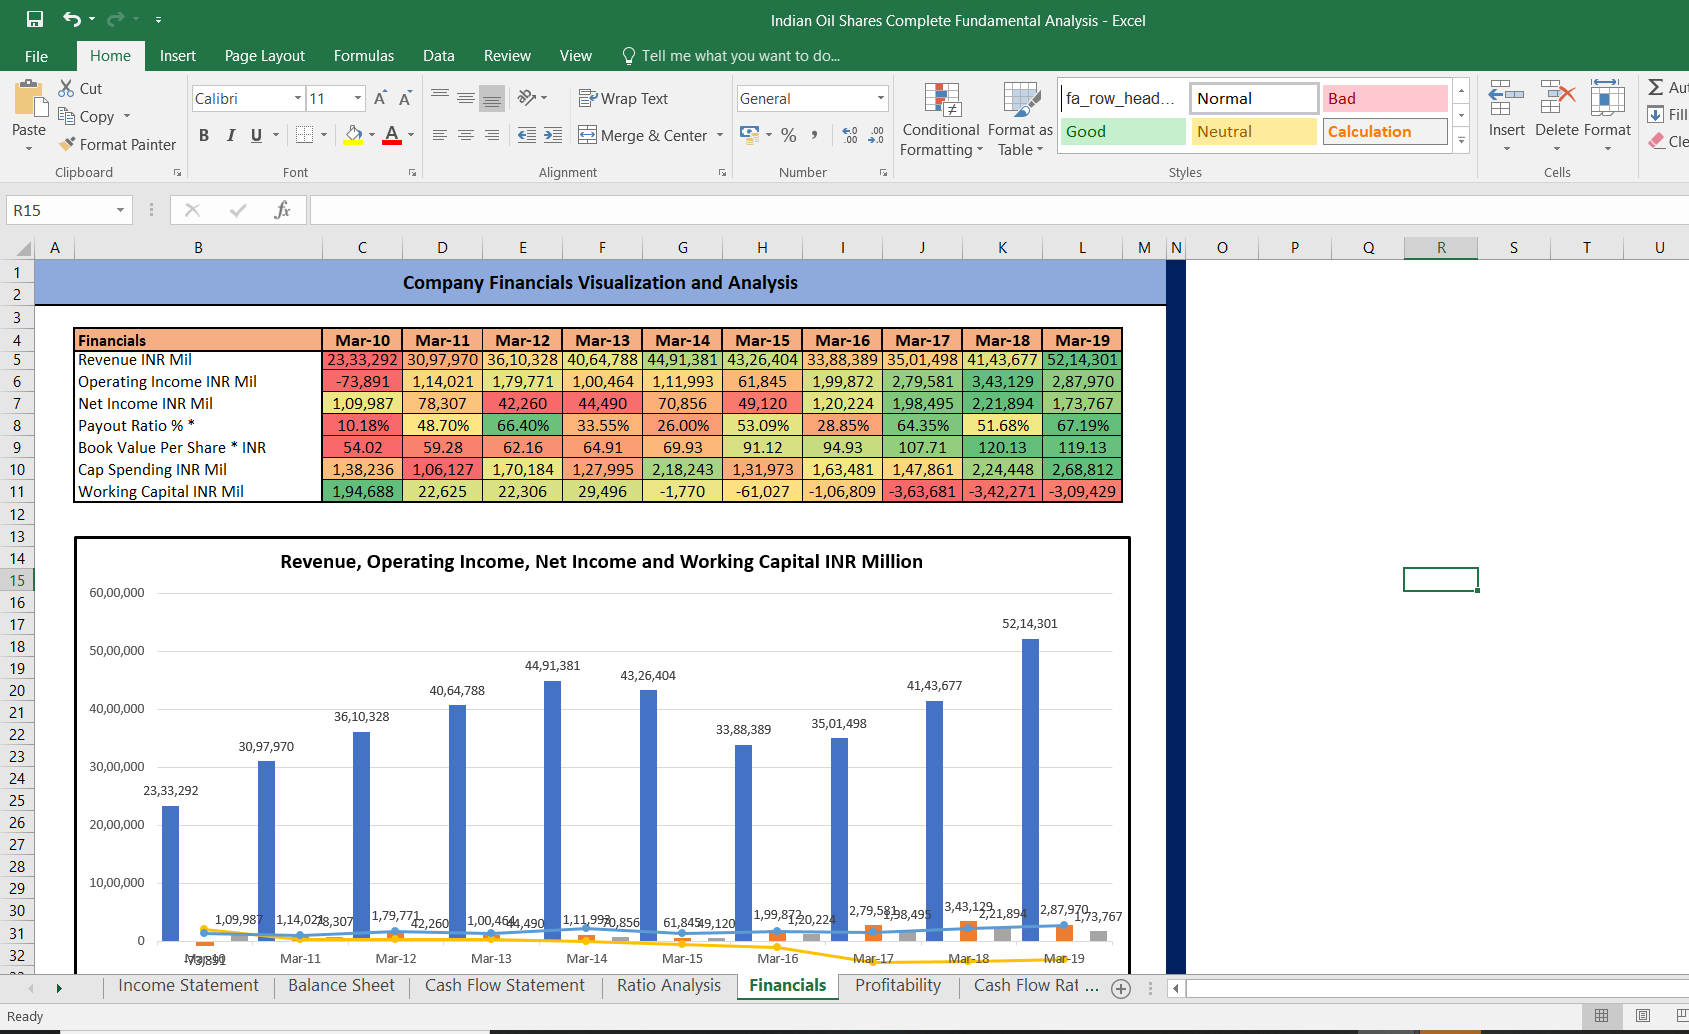This screenshot has height=1034, width=1689.
Task: Click in the formula bar
Action: pyautogui.click(x=998, y=210)
